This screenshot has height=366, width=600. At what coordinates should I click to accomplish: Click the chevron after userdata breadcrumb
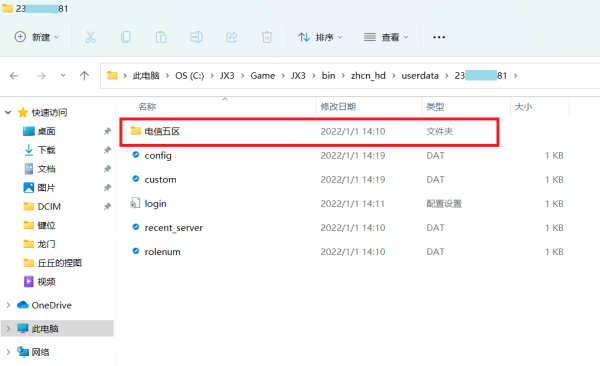pyautogui.click(x=447, y=76)
